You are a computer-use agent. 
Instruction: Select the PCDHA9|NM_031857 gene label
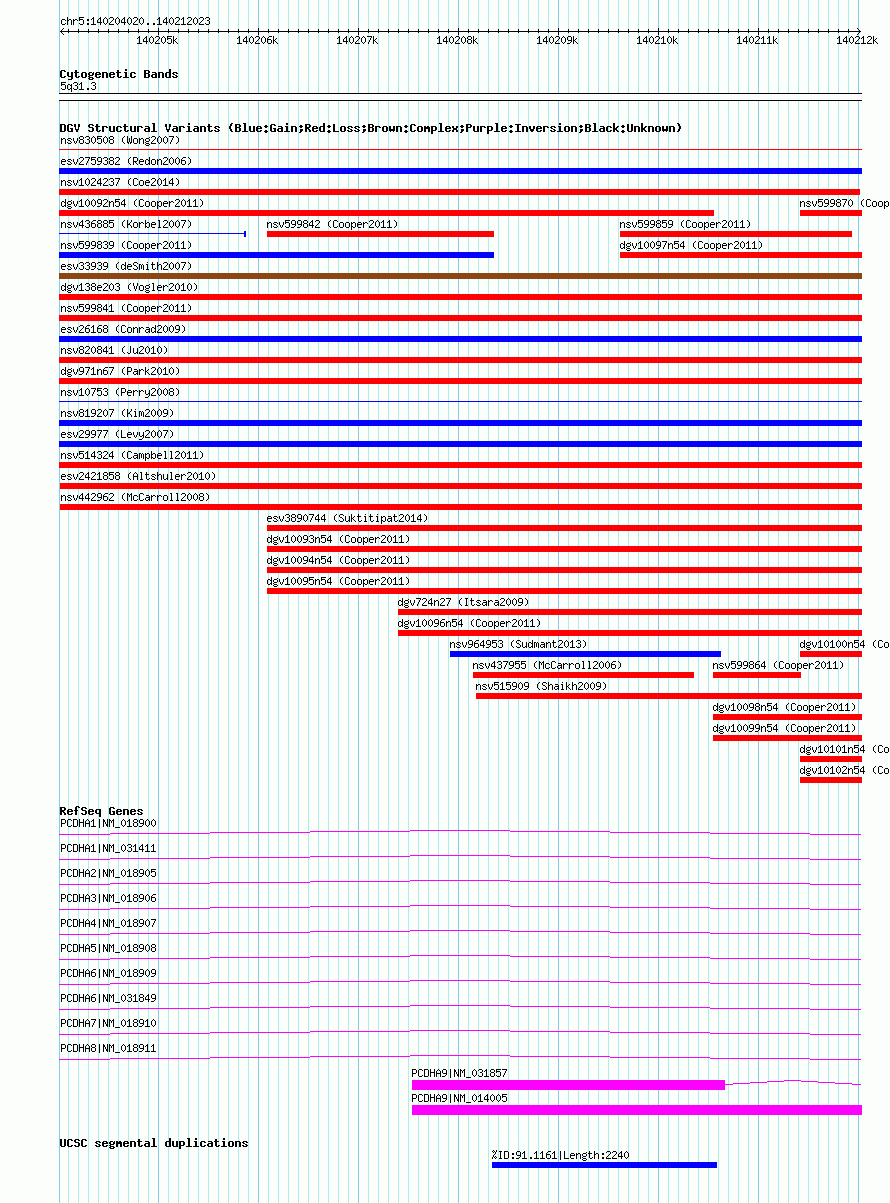pos(460,1073)
